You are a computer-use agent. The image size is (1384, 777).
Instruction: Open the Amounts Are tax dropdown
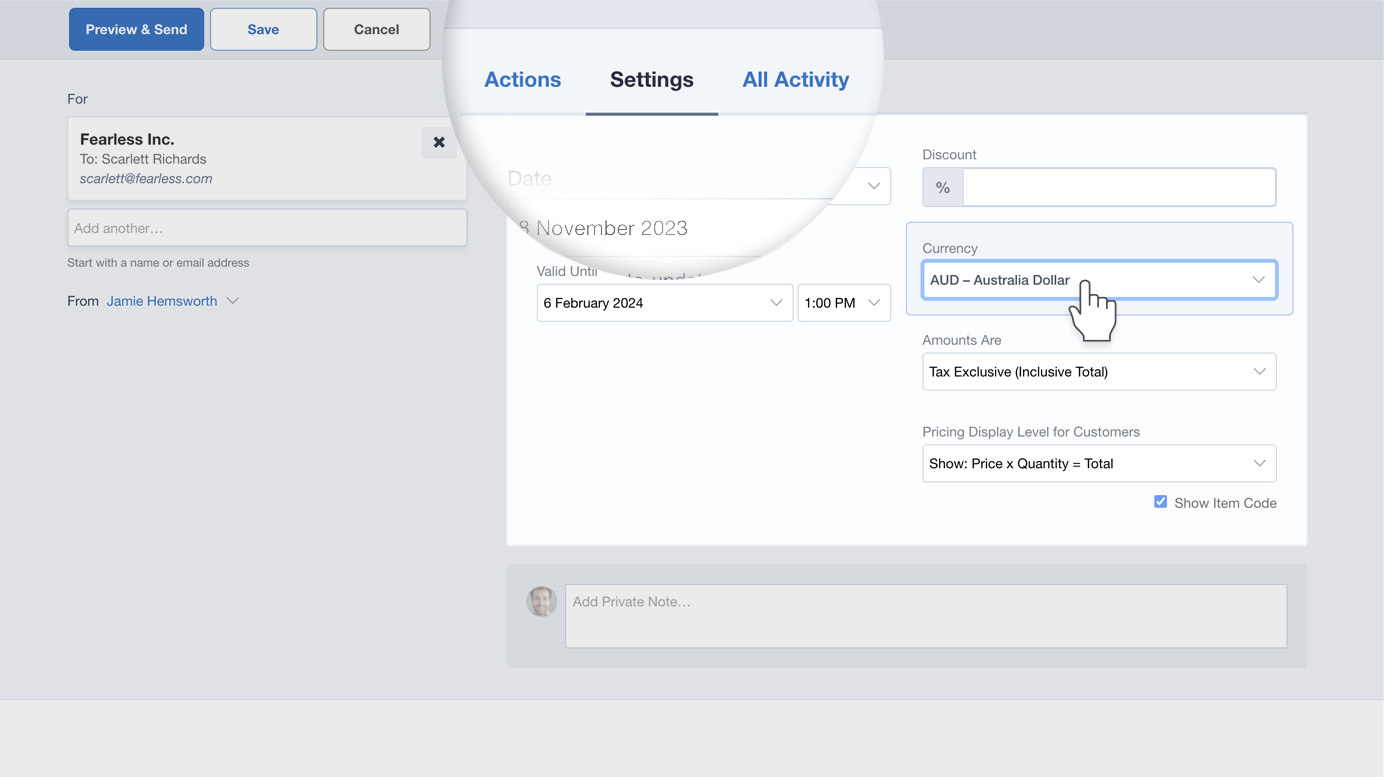click(x=1099, y=372)
